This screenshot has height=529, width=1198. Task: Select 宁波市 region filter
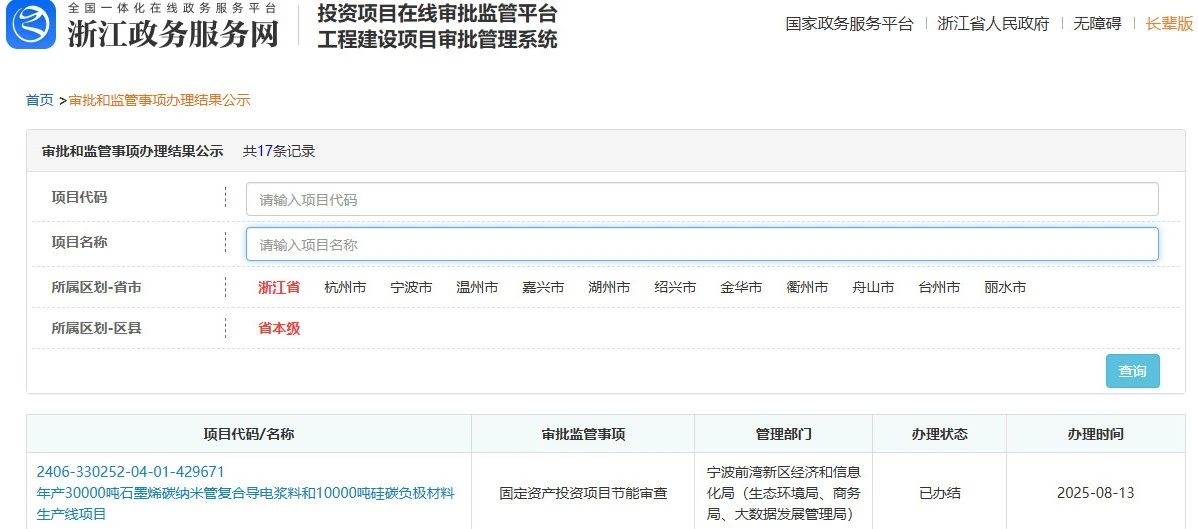[411, 287]
